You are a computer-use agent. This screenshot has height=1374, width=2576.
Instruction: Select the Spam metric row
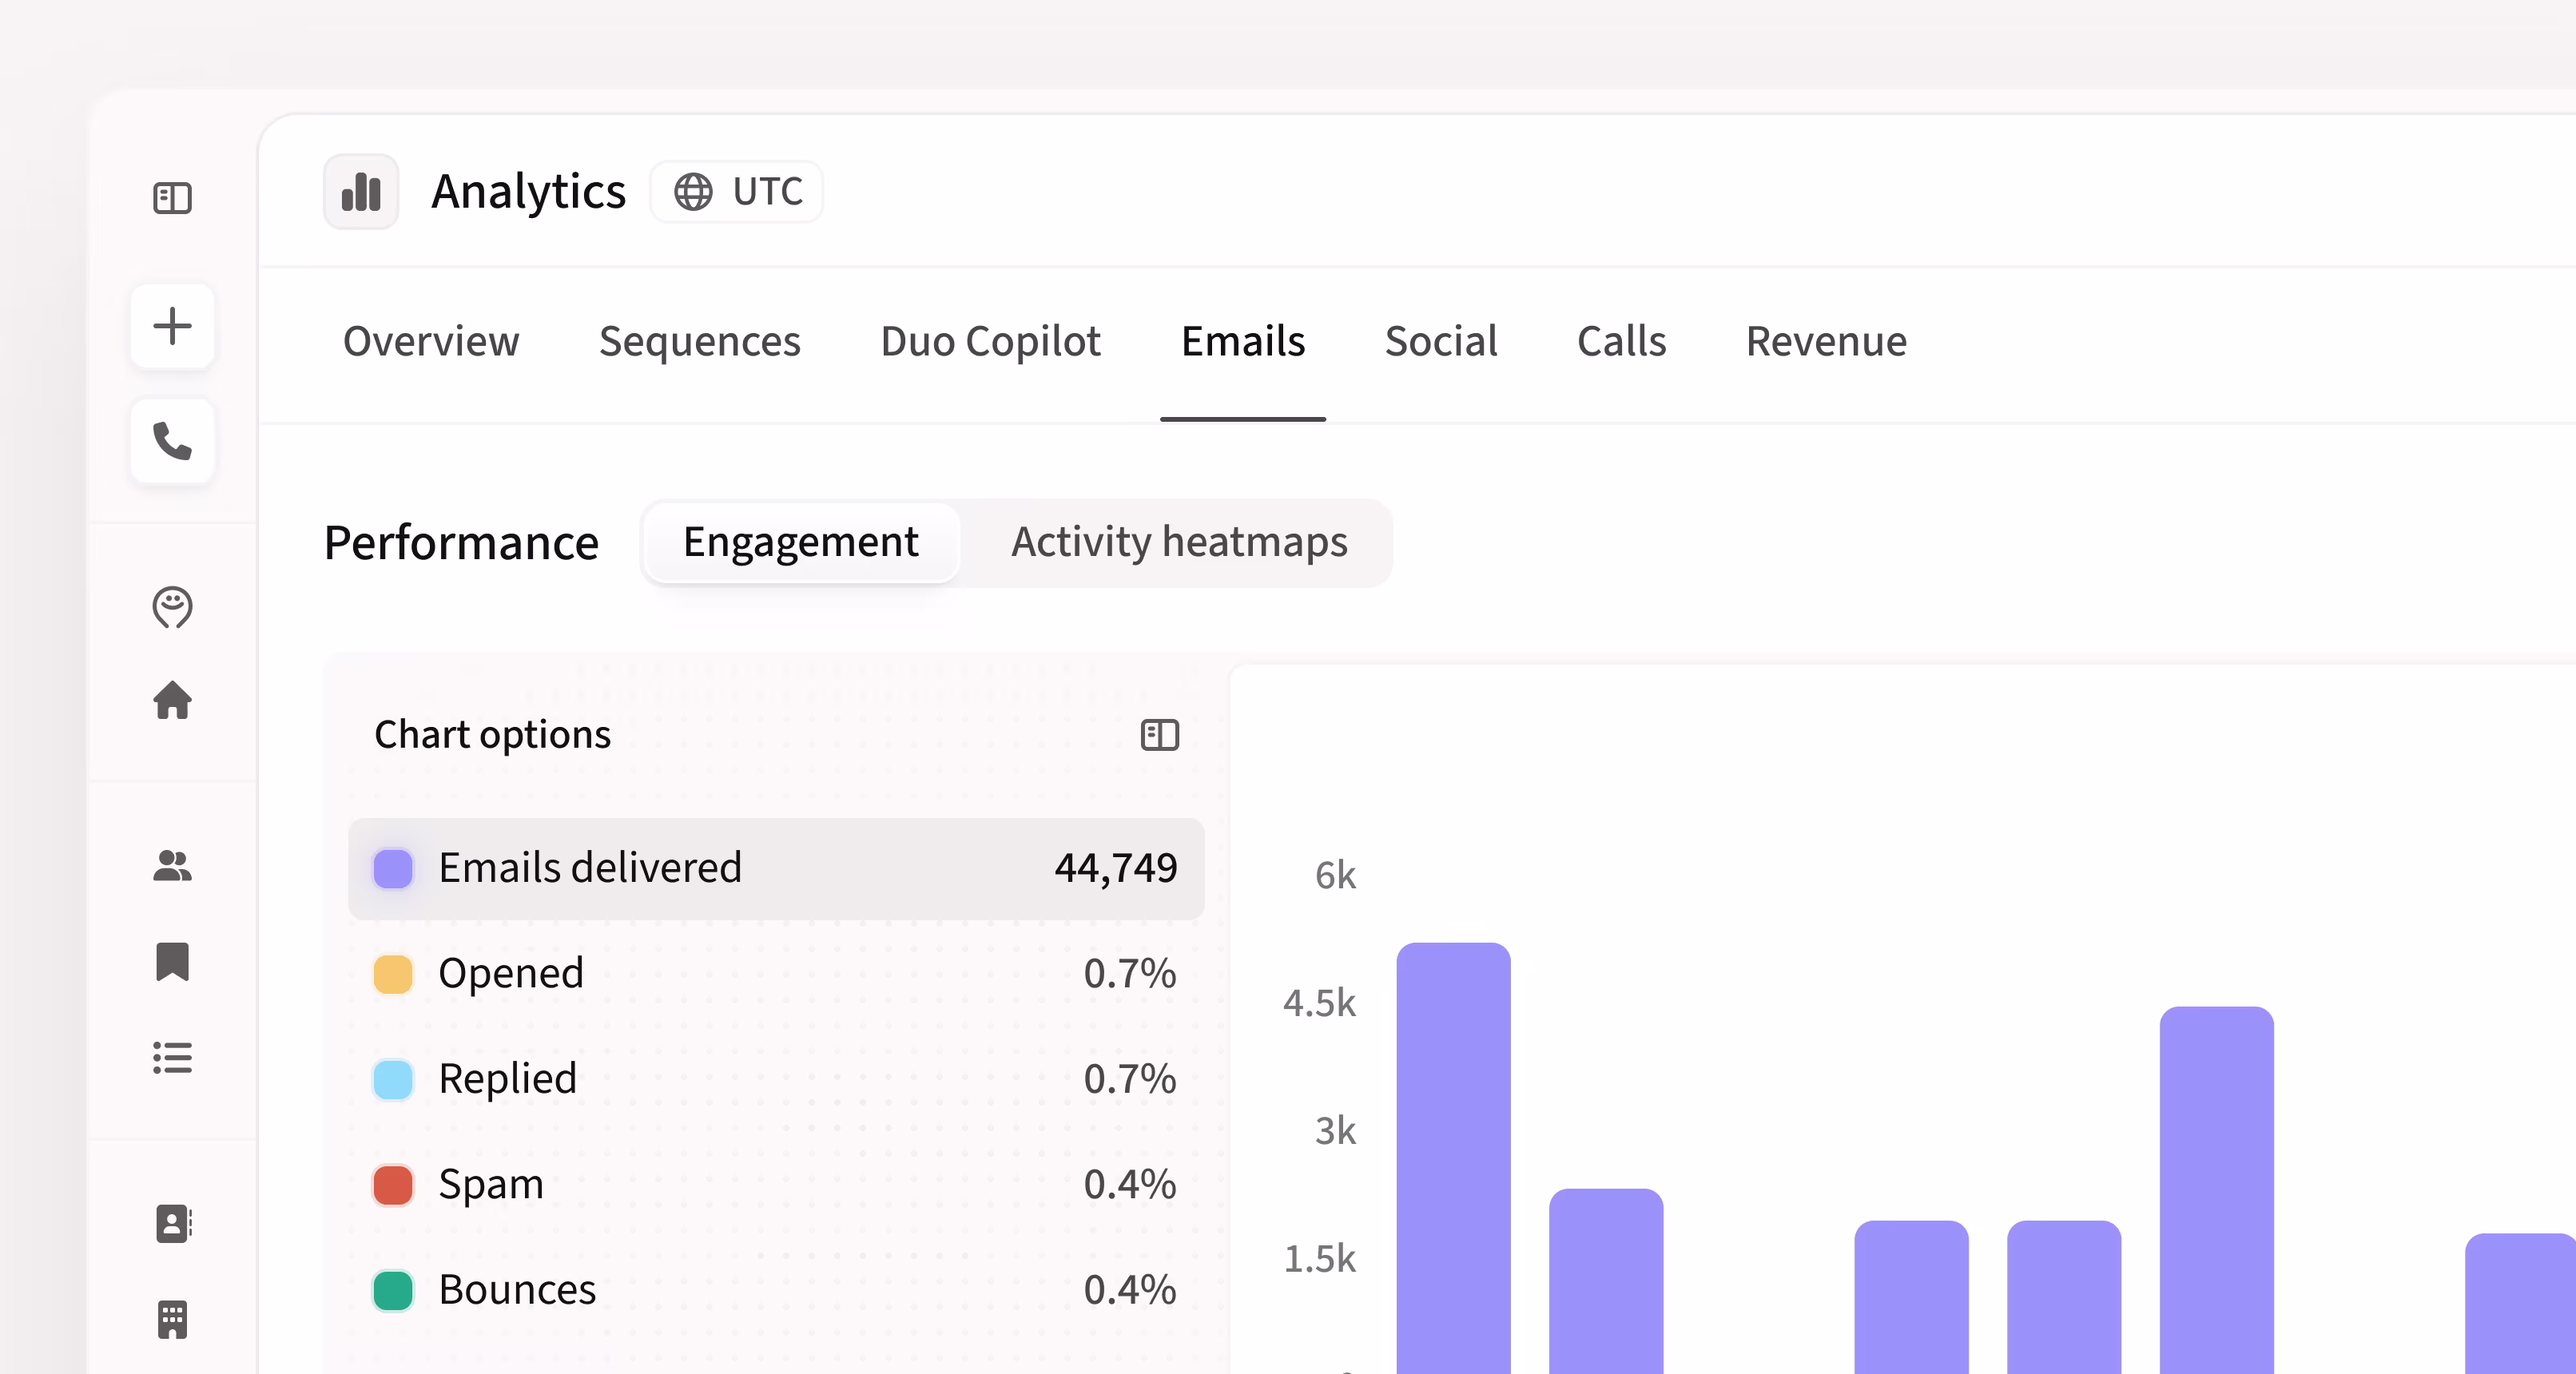pyautogui.click(x=776, y=1184)
